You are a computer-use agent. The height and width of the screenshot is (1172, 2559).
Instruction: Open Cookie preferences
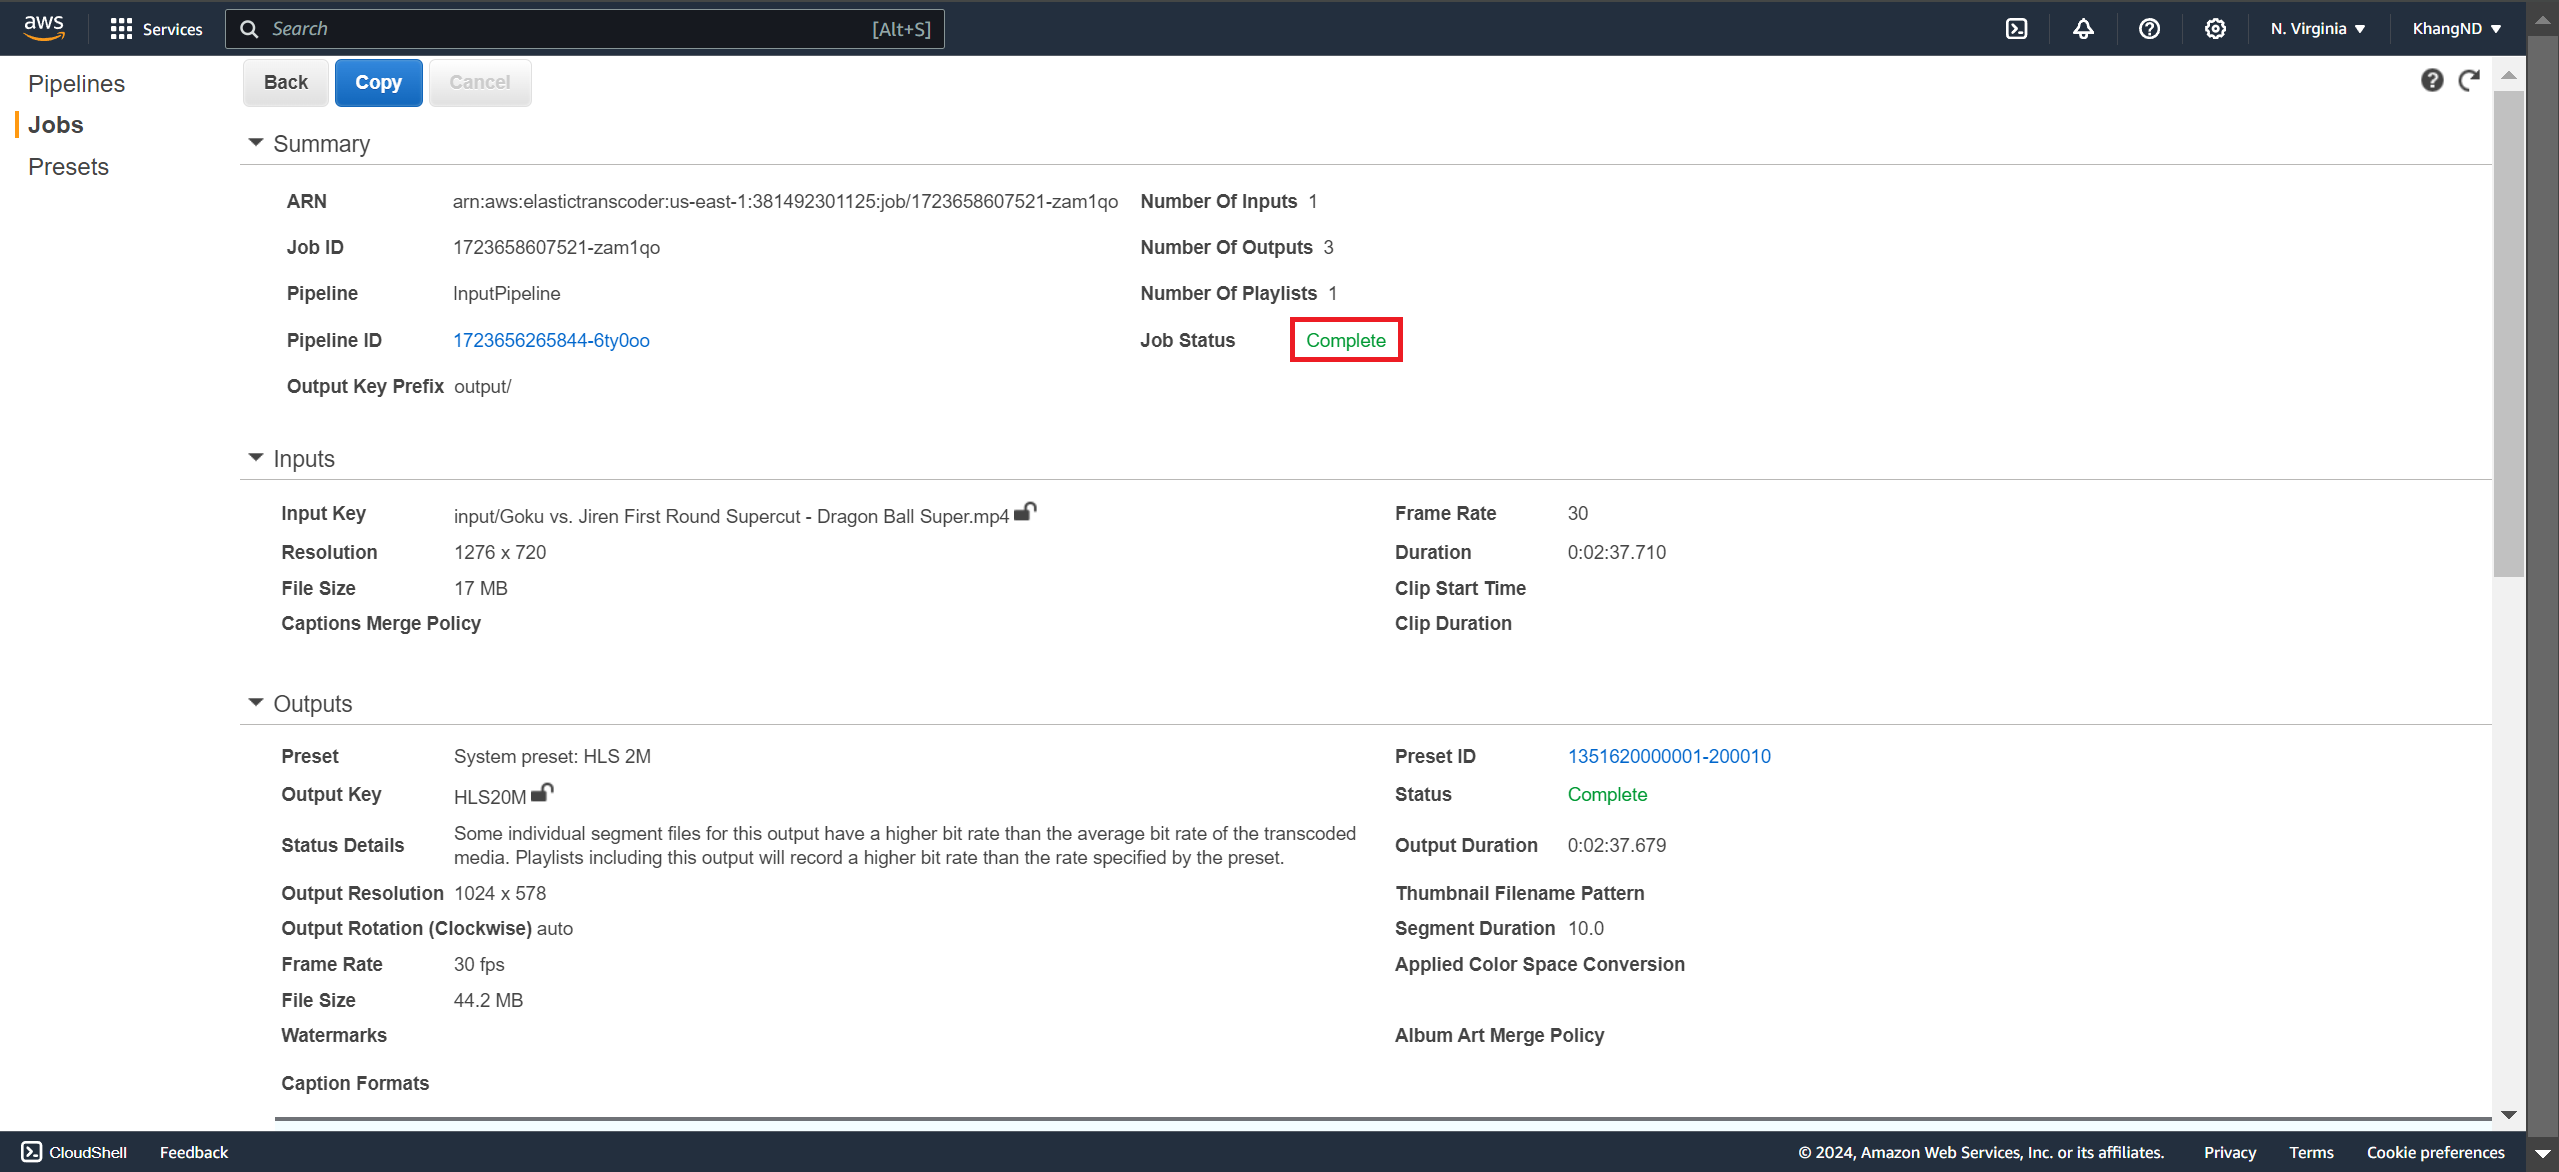(2435, 1152)
